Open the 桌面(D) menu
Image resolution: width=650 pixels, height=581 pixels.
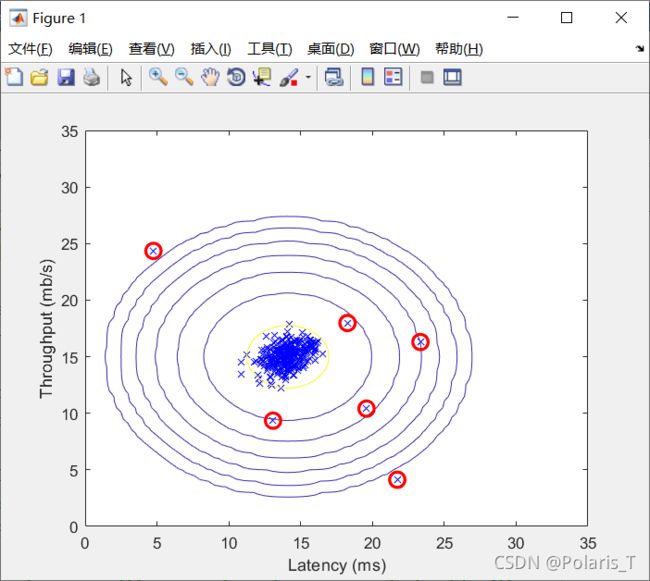[330, 49]
